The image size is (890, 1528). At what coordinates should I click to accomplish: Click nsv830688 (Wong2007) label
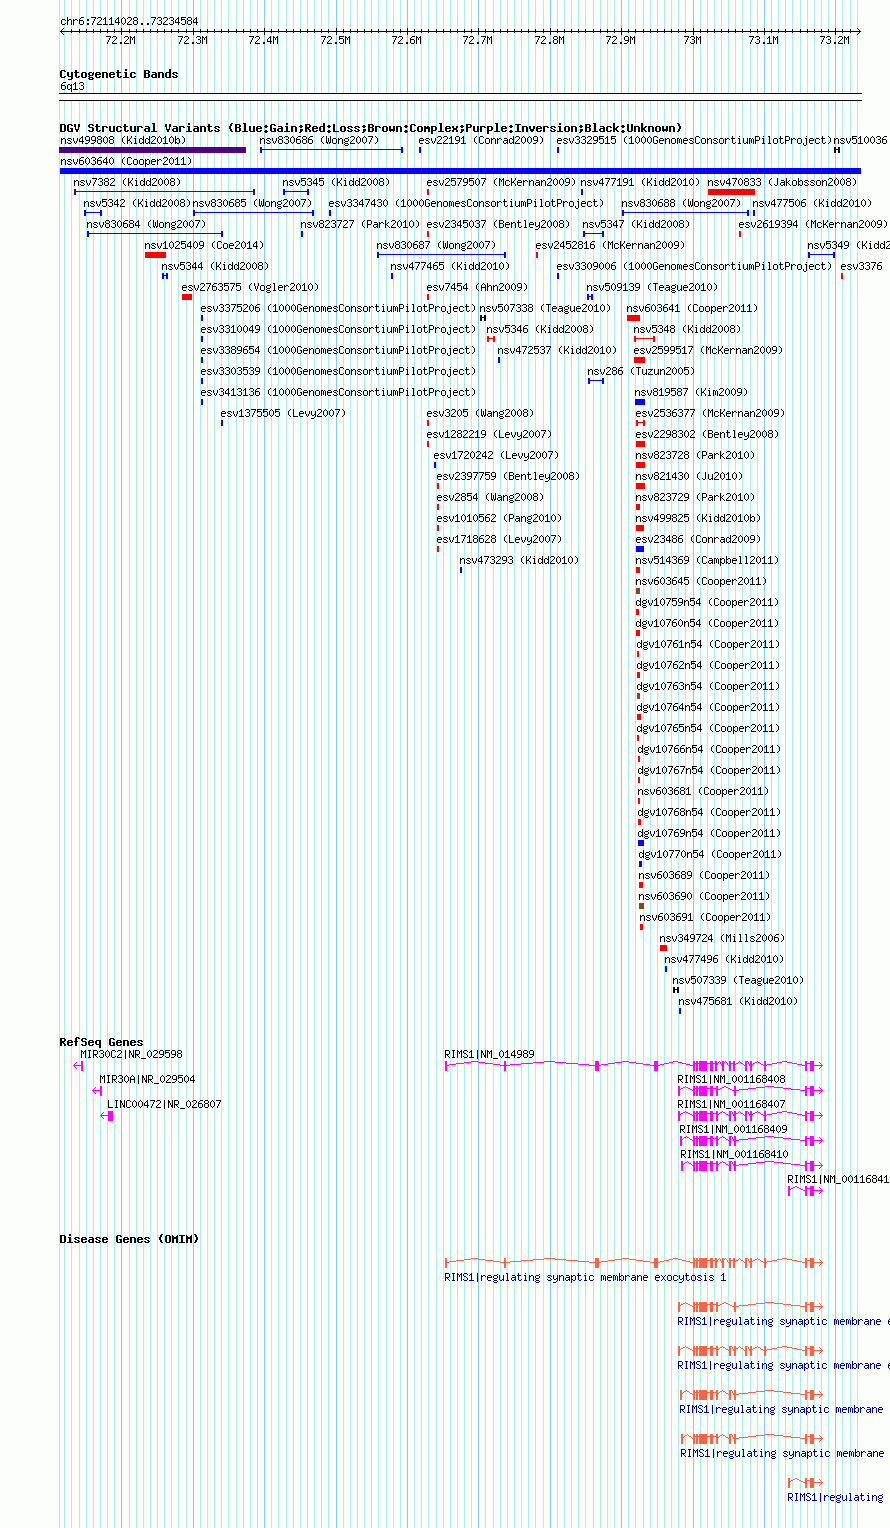click(x=681, y=203)
